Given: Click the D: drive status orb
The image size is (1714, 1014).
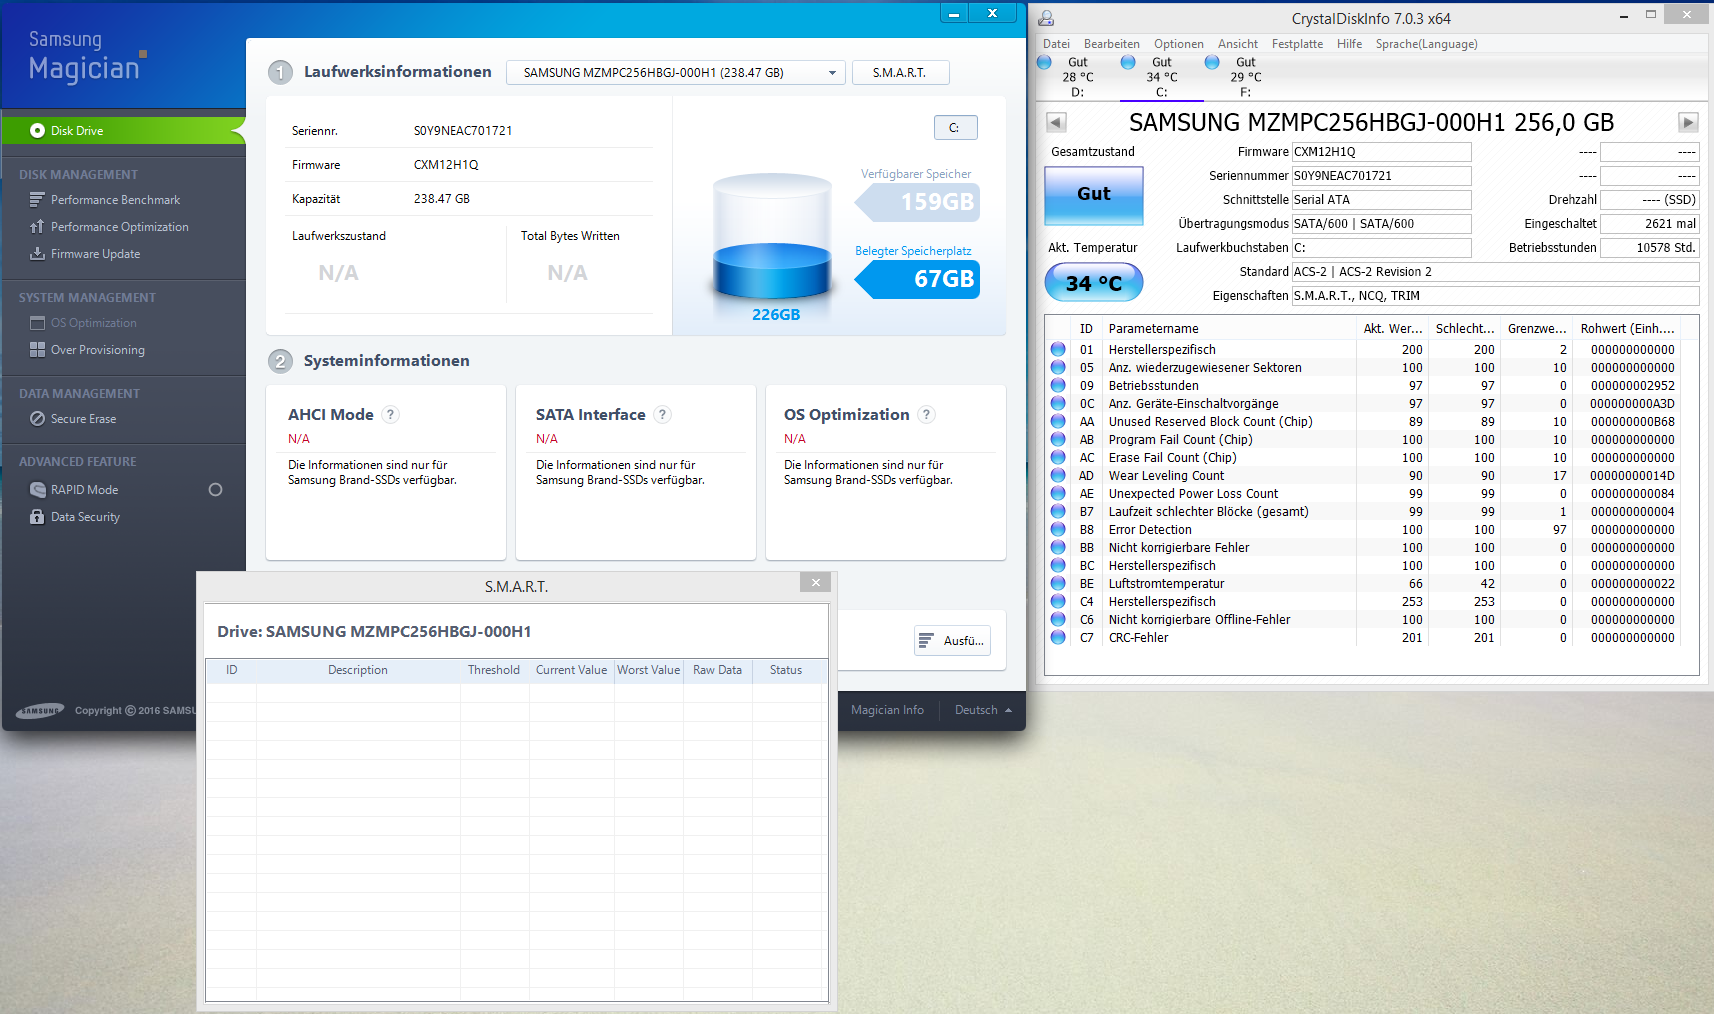Looking at the screenshot, I should 1045,62.
